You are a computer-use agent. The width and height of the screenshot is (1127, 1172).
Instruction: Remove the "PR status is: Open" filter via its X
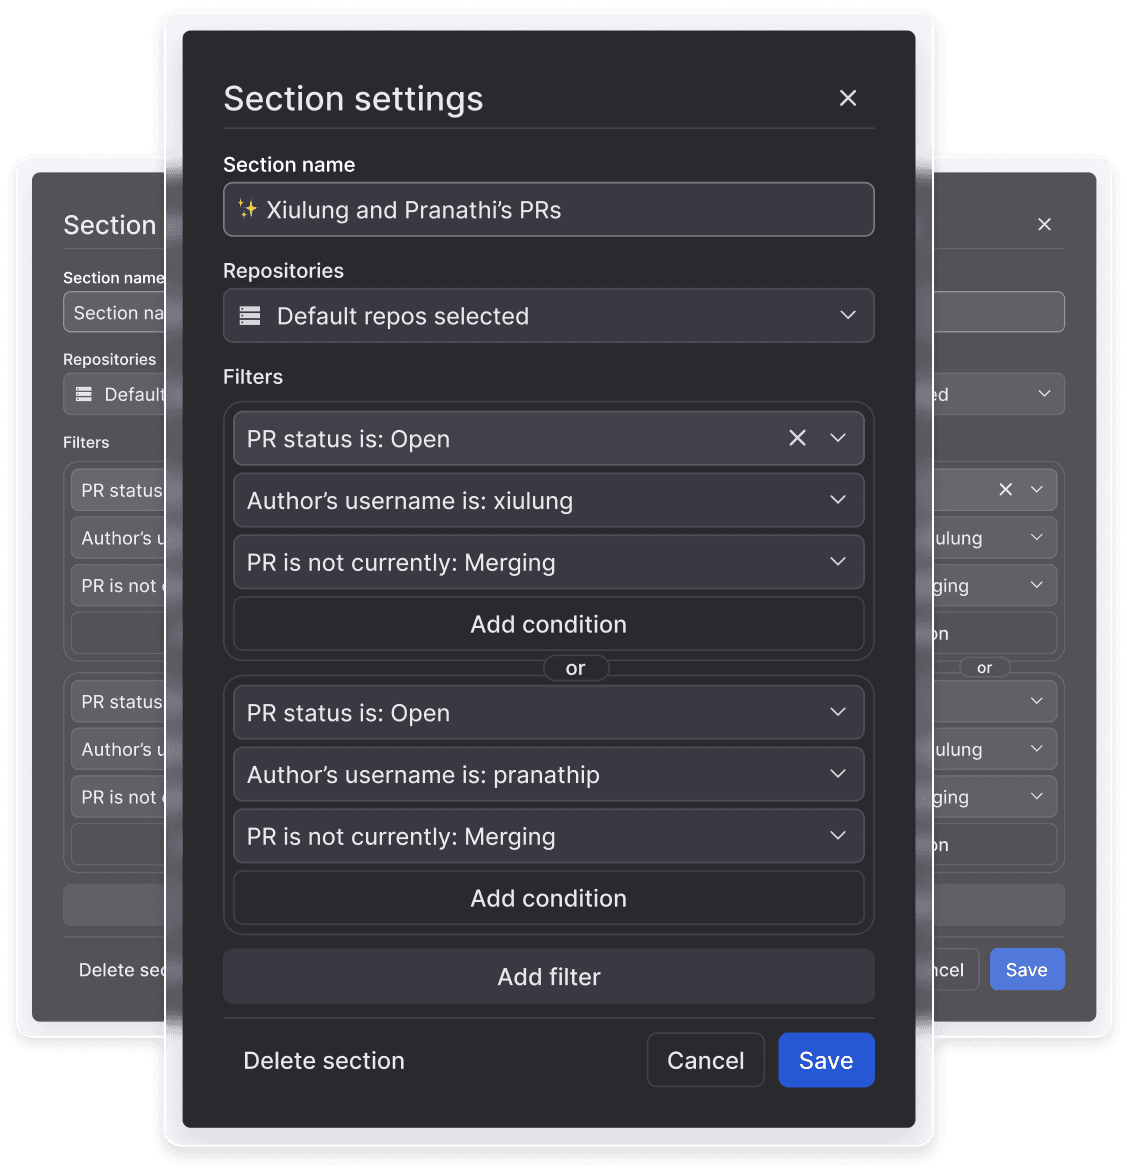pos(797,437)
